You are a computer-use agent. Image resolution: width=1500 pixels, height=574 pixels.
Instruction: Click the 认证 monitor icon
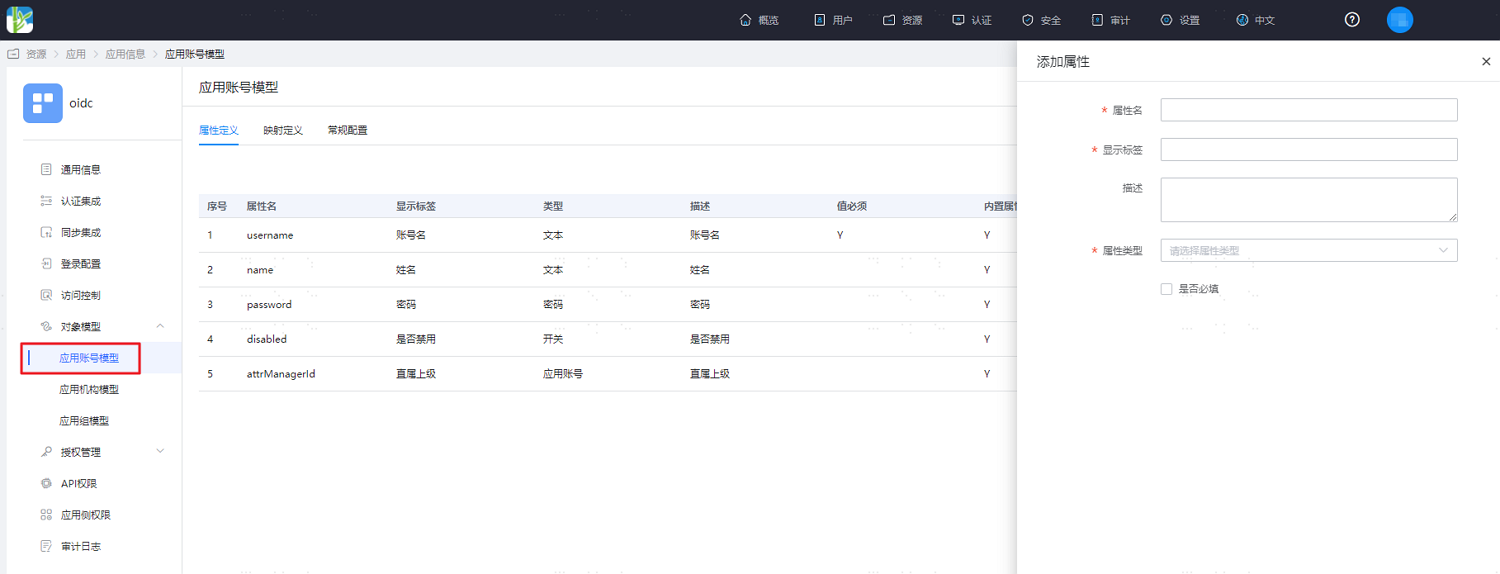[959, 20]
